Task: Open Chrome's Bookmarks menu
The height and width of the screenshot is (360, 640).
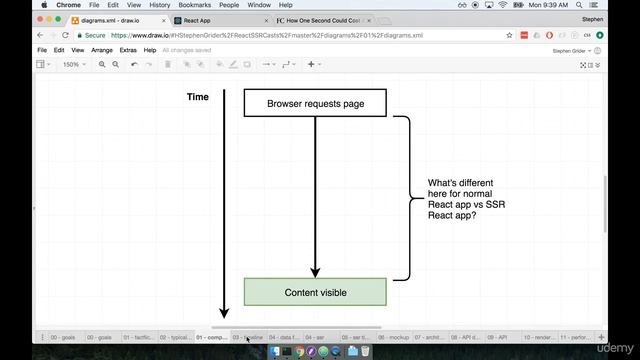Action: point(195,5)
